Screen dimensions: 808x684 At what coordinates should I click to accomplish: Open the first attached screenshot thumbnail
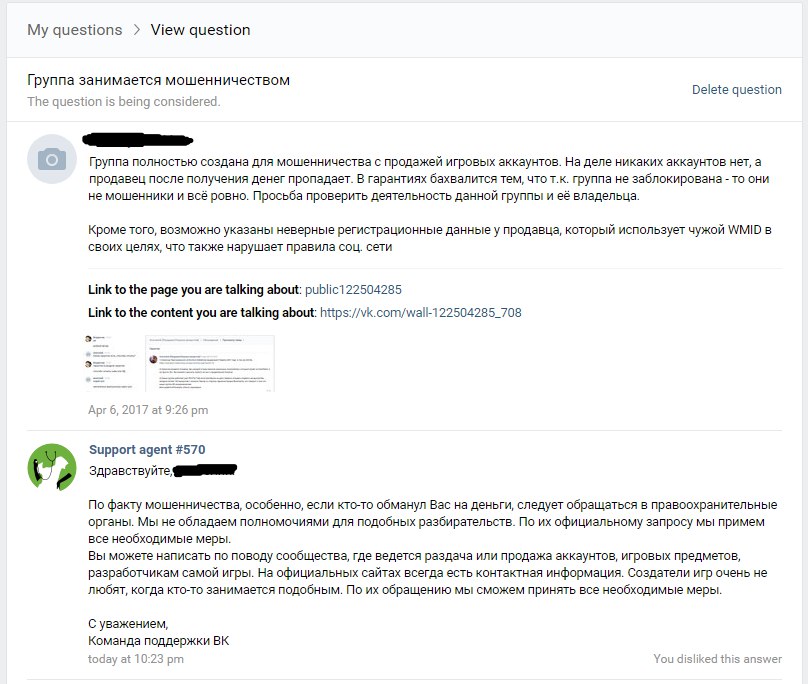tap(112, 363)
